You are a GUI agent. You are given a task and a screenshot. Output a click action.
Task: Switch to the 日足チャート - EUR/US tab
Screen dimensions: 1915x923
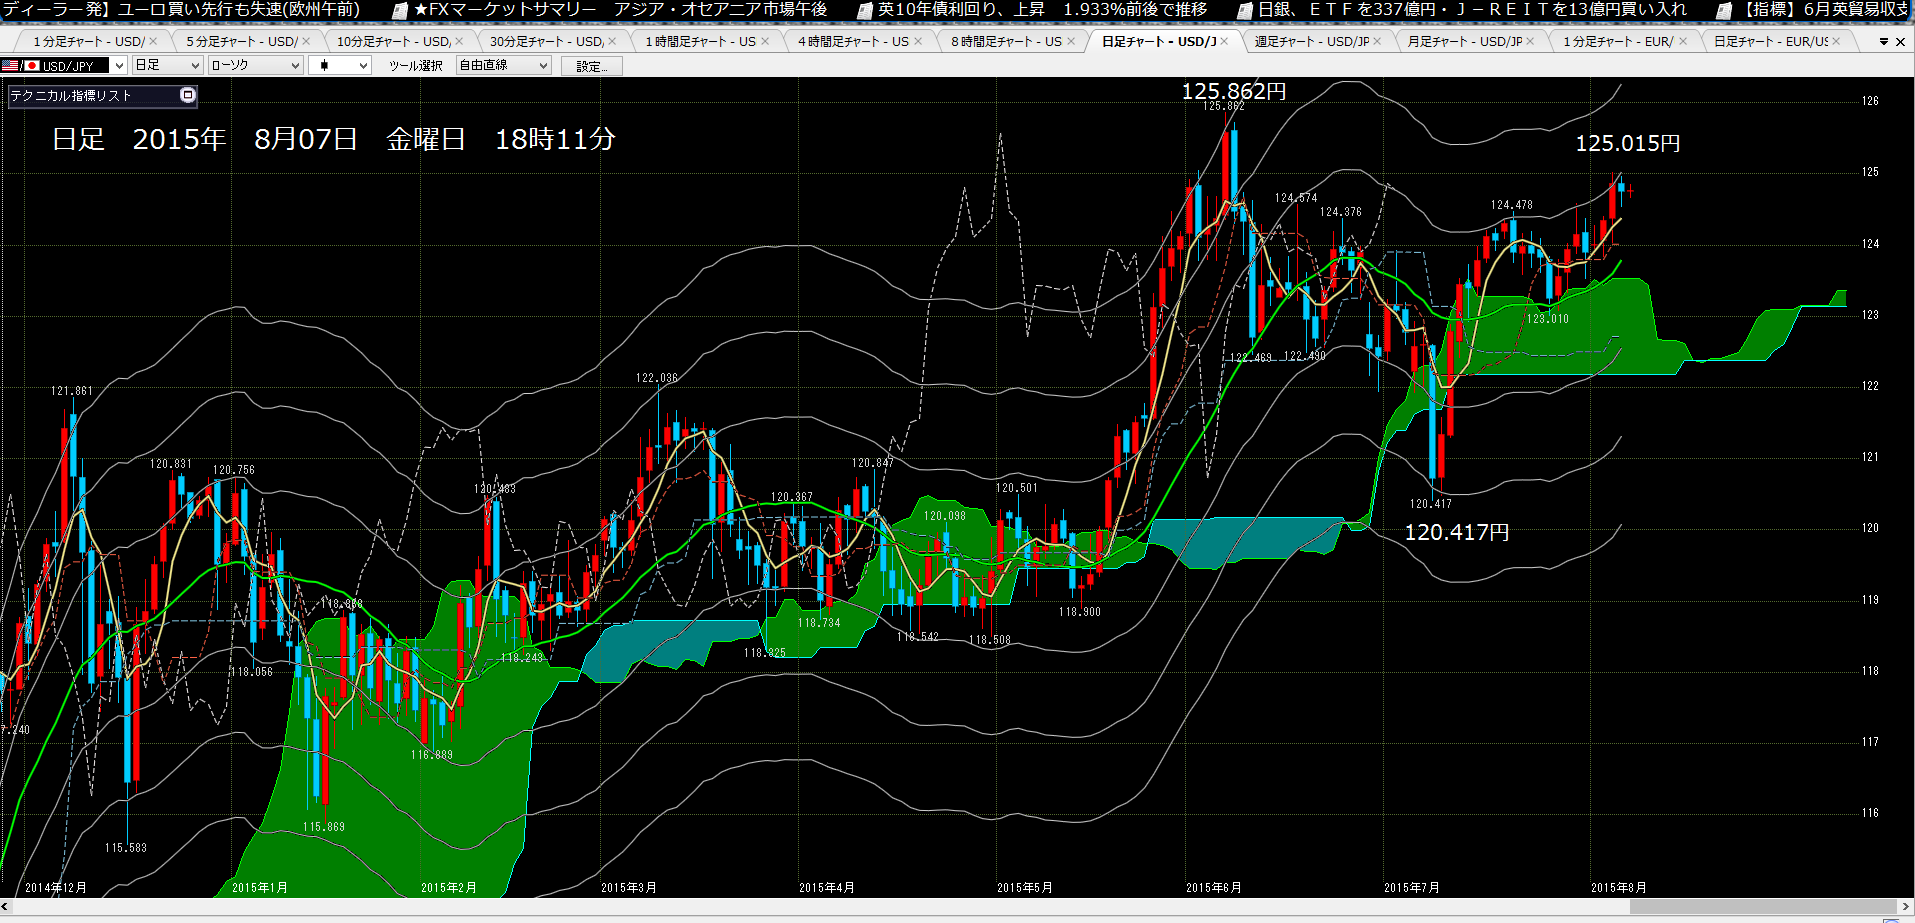click(1770, 41)
